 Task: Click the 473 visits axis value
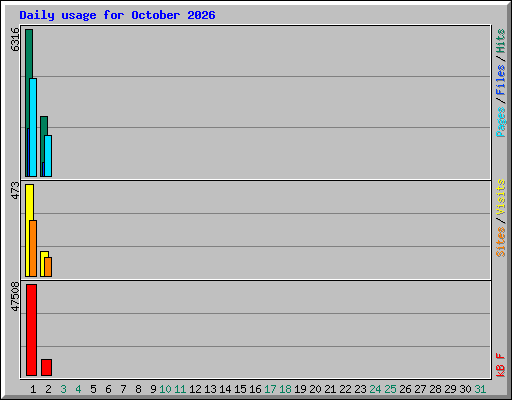(15, 190)
